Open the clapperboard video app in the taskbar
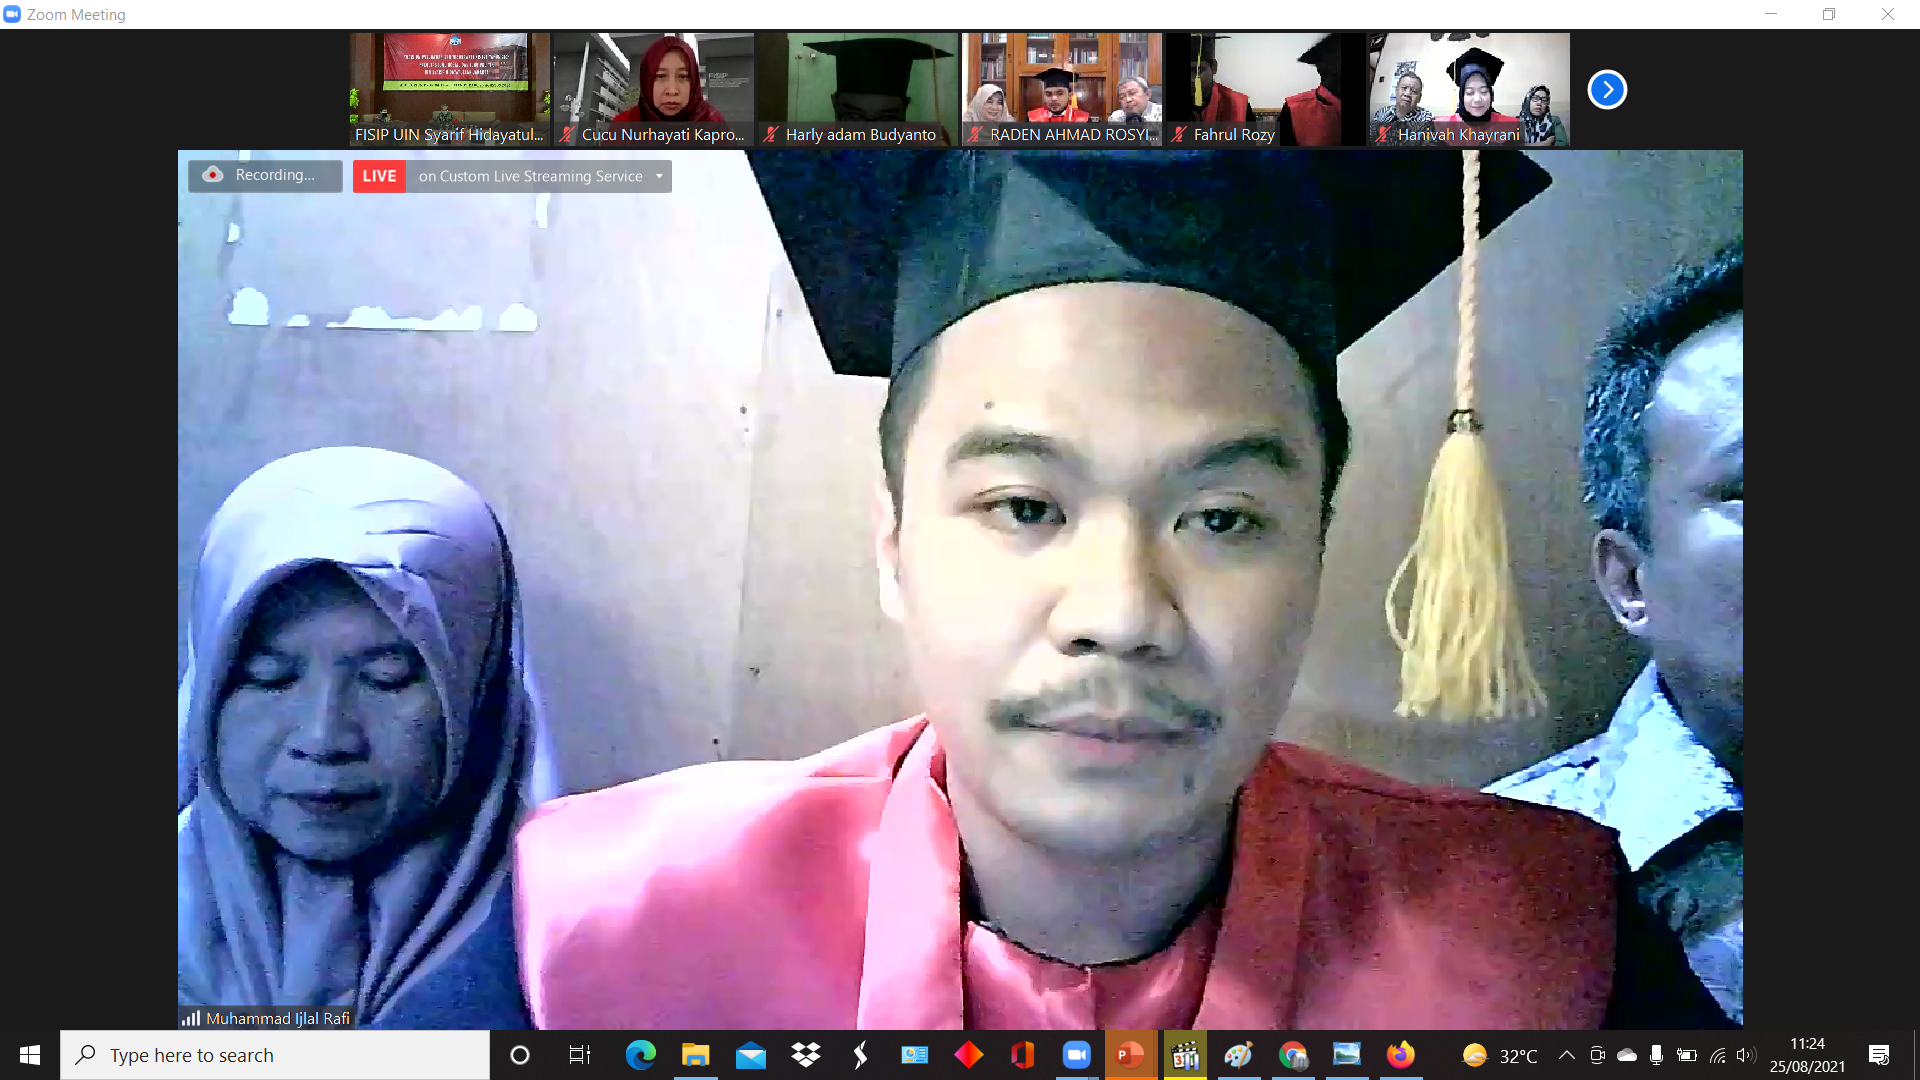The height and width of the screenshot is (1080, 1920). coord(1185,1055)
